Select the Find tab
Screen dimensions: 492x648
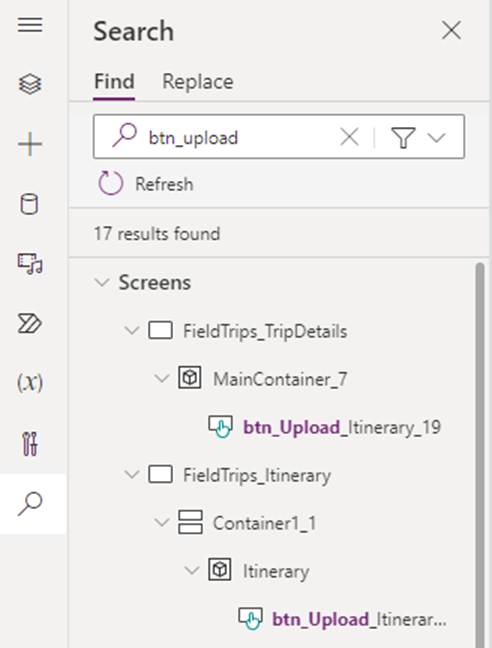[114, 81]
